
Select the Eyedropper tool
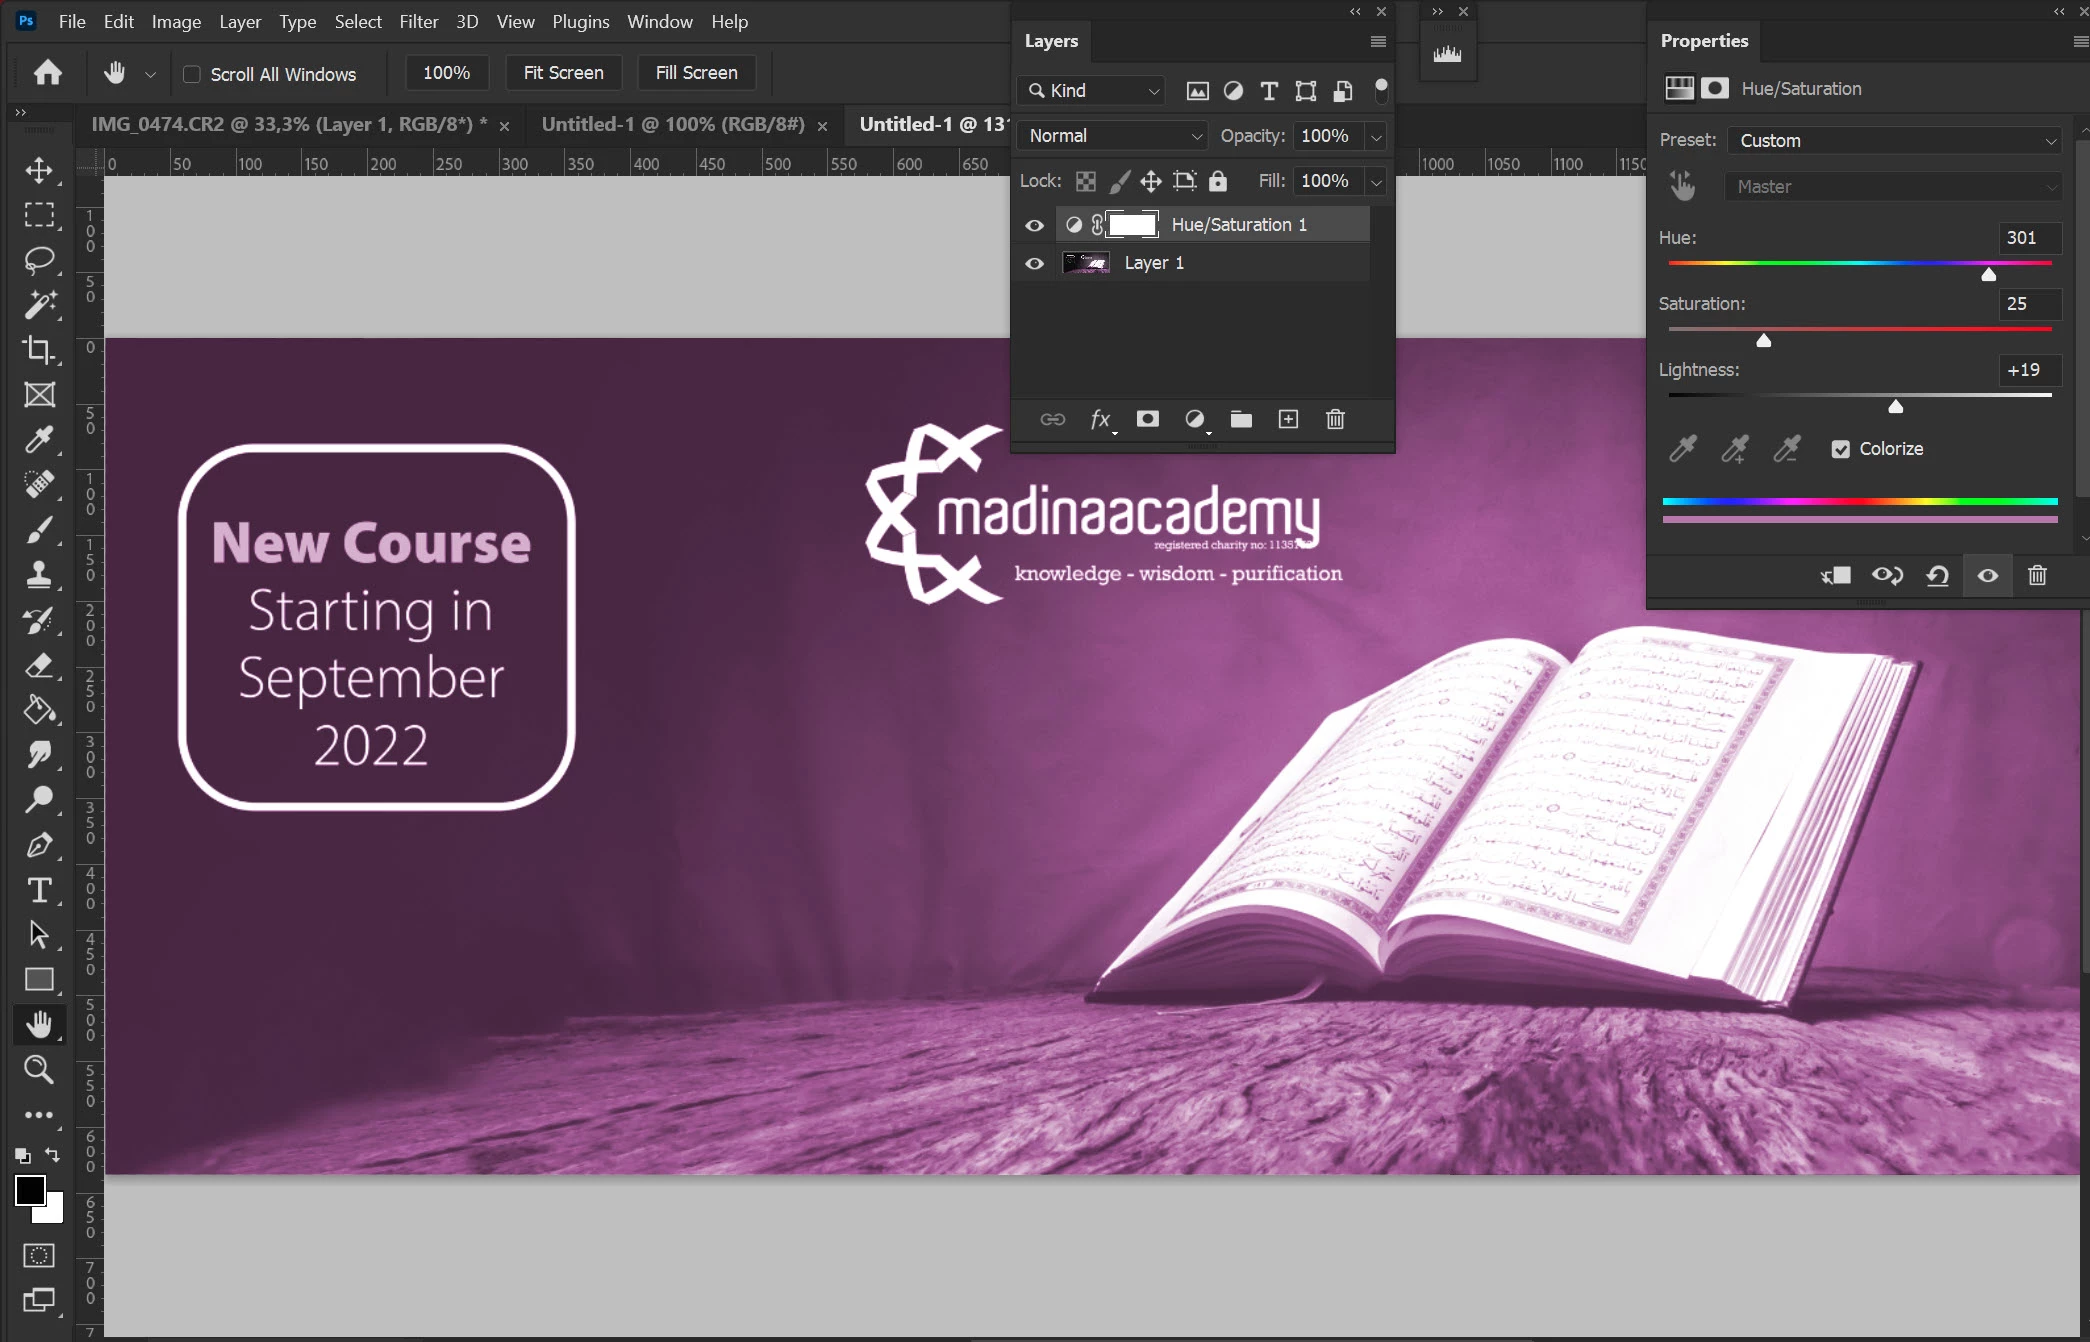coord(39,439)
